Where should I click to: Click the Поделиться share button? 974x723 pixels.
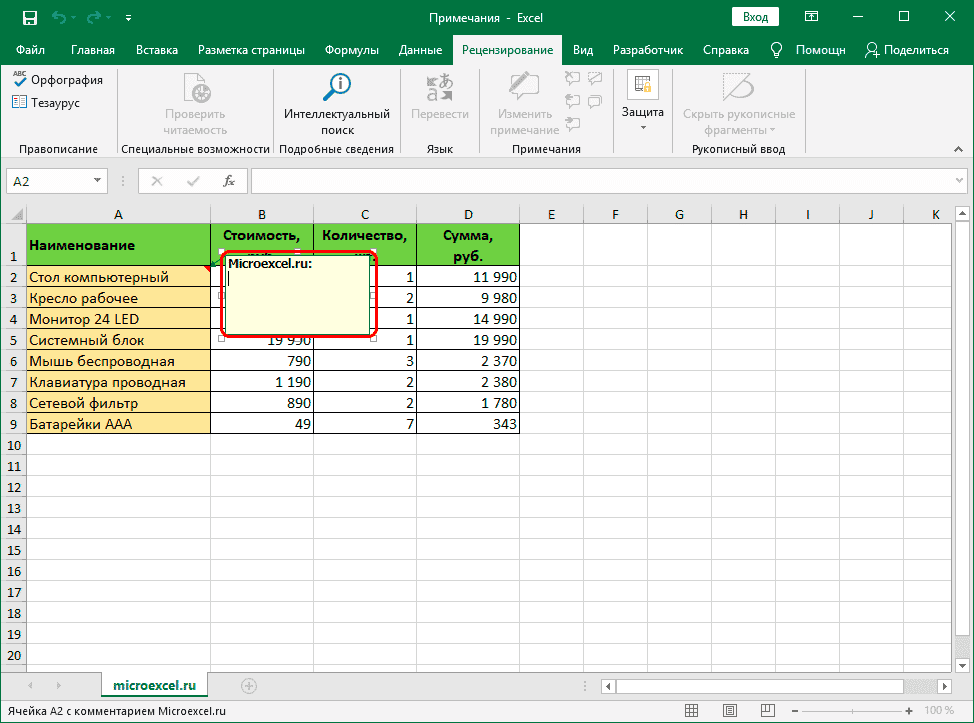[907, 50]
